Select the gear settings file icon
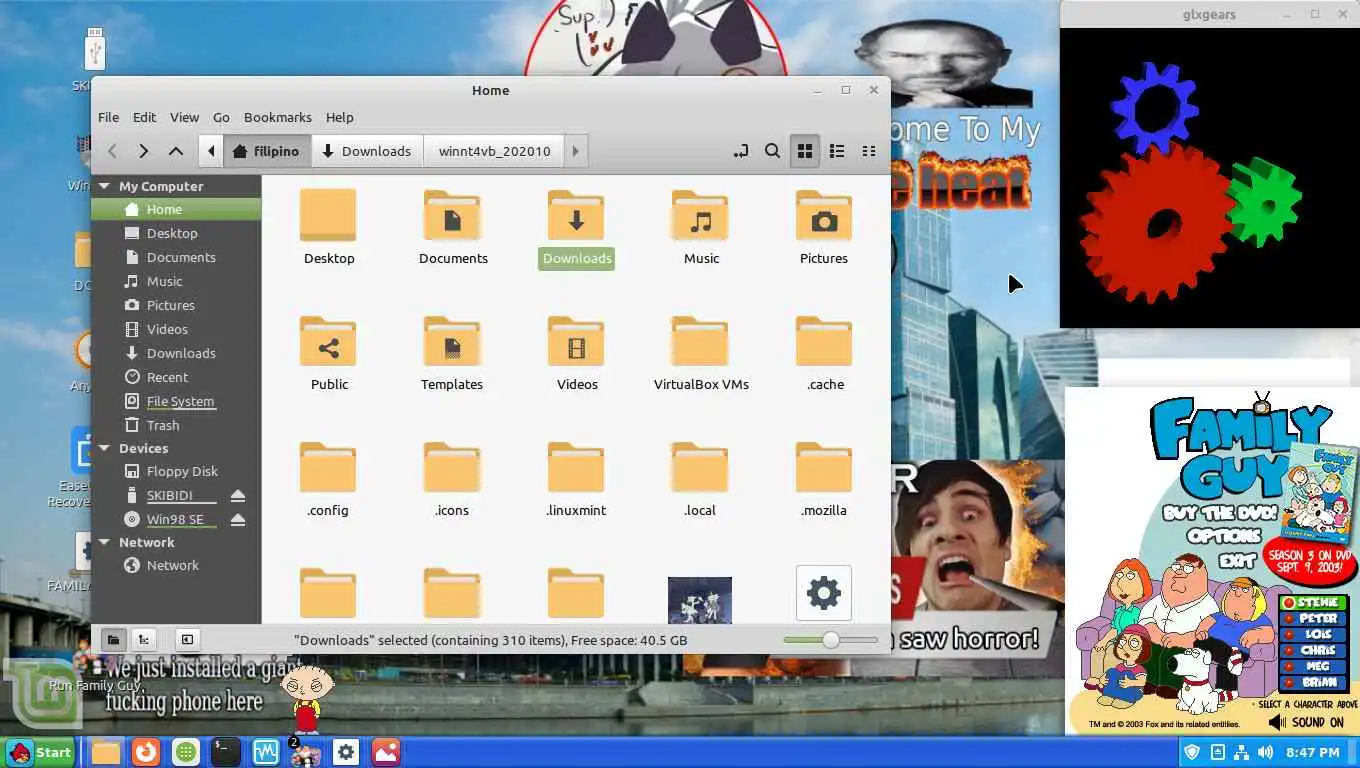The width and height of the screenshot is (1360, 768). pos(824,593)
